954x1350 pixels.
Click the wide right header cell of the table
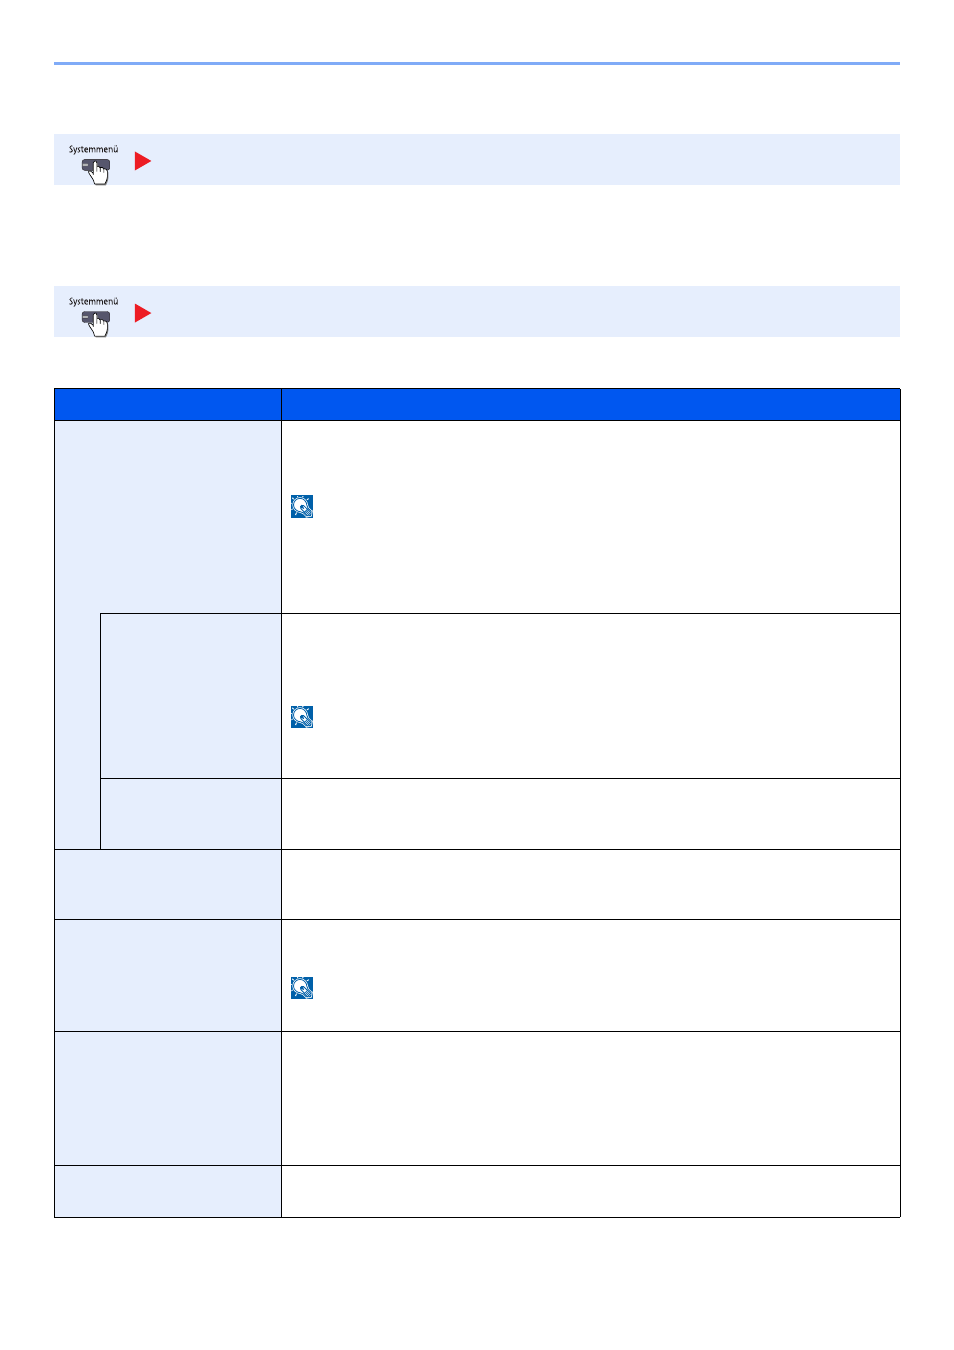590,405
